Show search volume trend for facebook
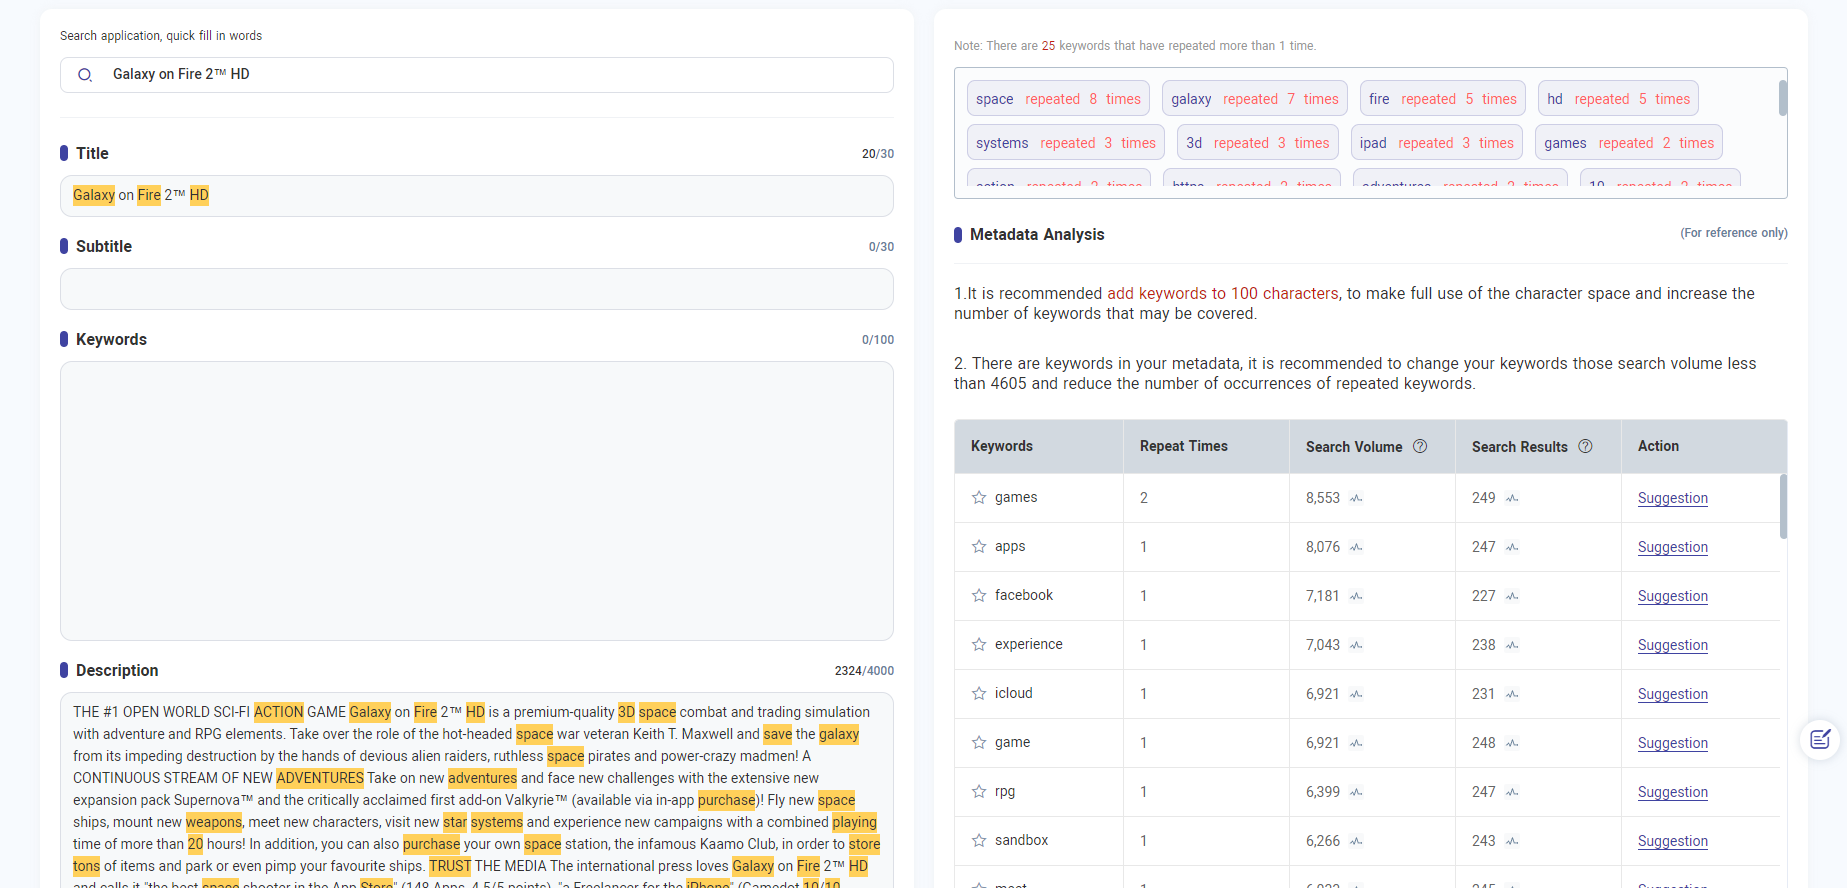This screenshot has height=888, width=1847. [x=1356, y=596]
